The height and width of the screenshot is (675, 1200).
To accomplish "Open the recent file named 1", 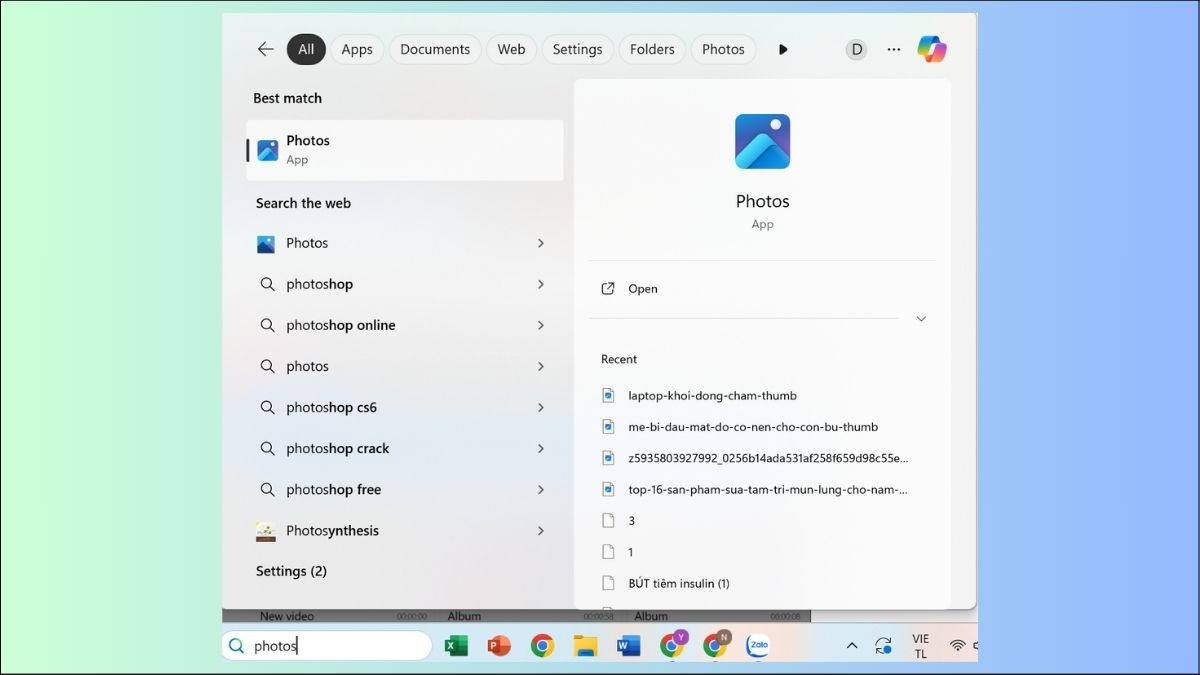I will pos(631,552).
